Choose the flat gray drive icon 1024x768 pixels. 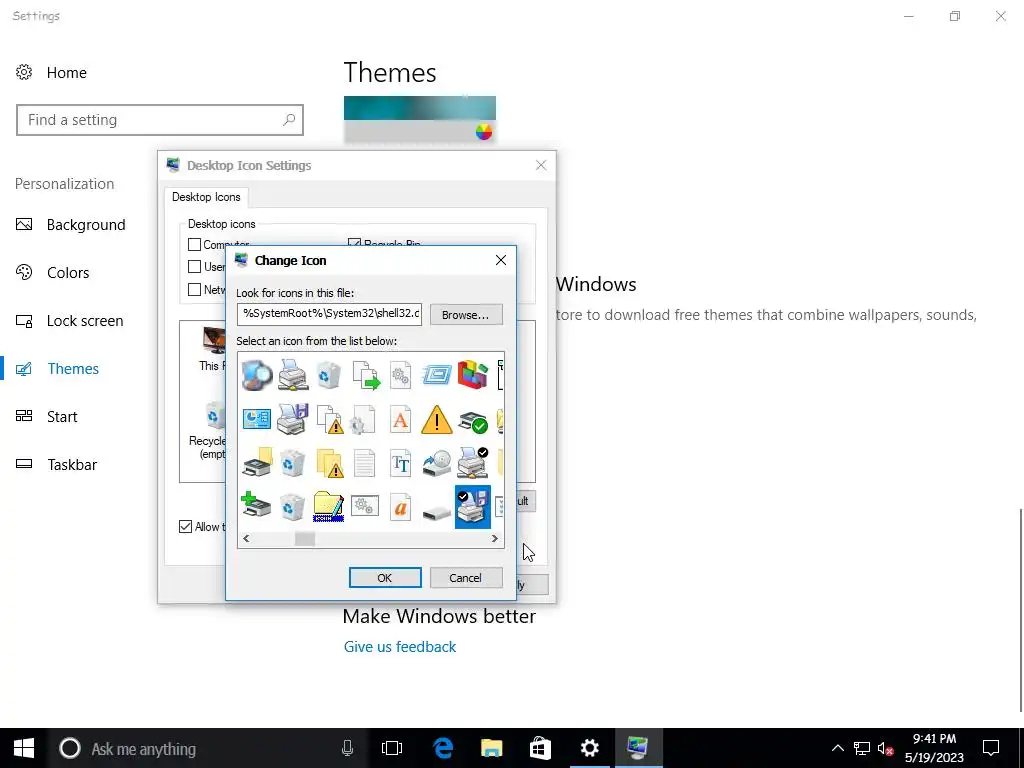tap(436, 513)
